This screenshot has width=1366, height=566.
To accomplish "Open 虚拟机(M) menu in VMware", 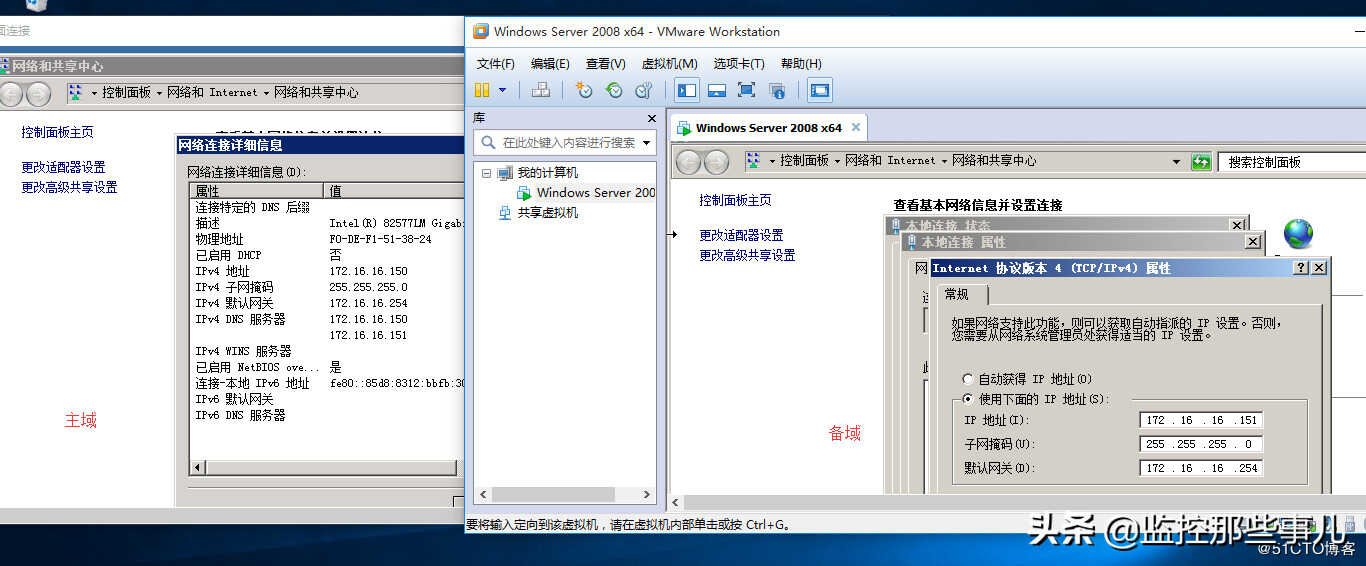I will coord(669,63).
